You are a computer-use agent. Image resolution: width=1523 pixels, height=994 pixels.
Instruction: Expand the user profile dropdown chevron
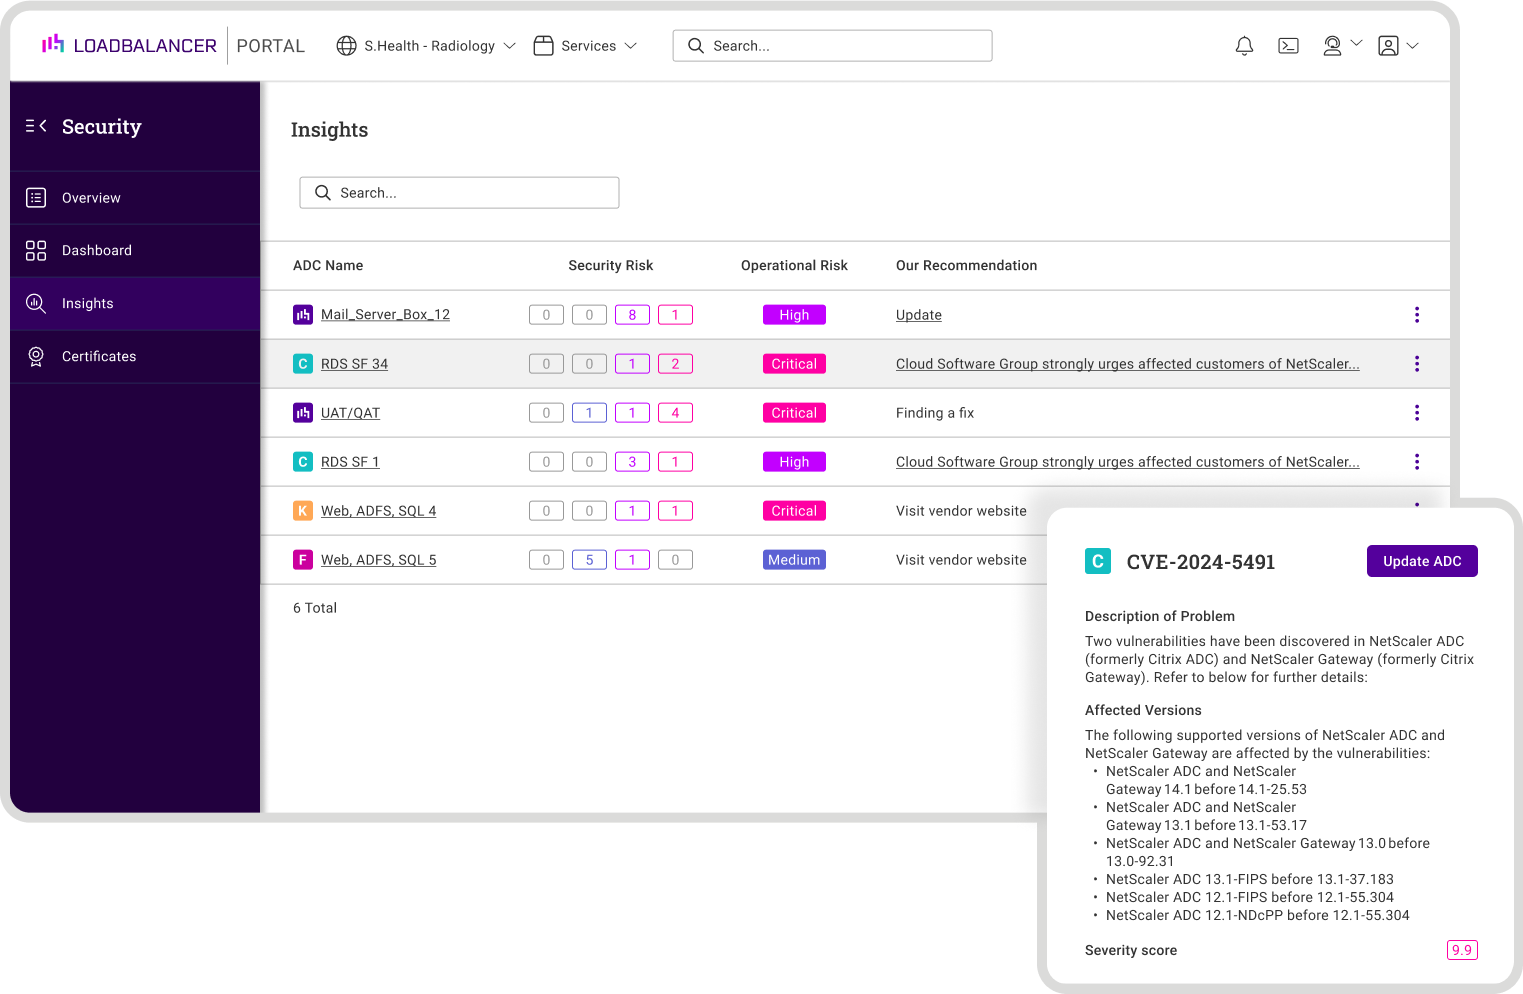tap(1413, 46)
